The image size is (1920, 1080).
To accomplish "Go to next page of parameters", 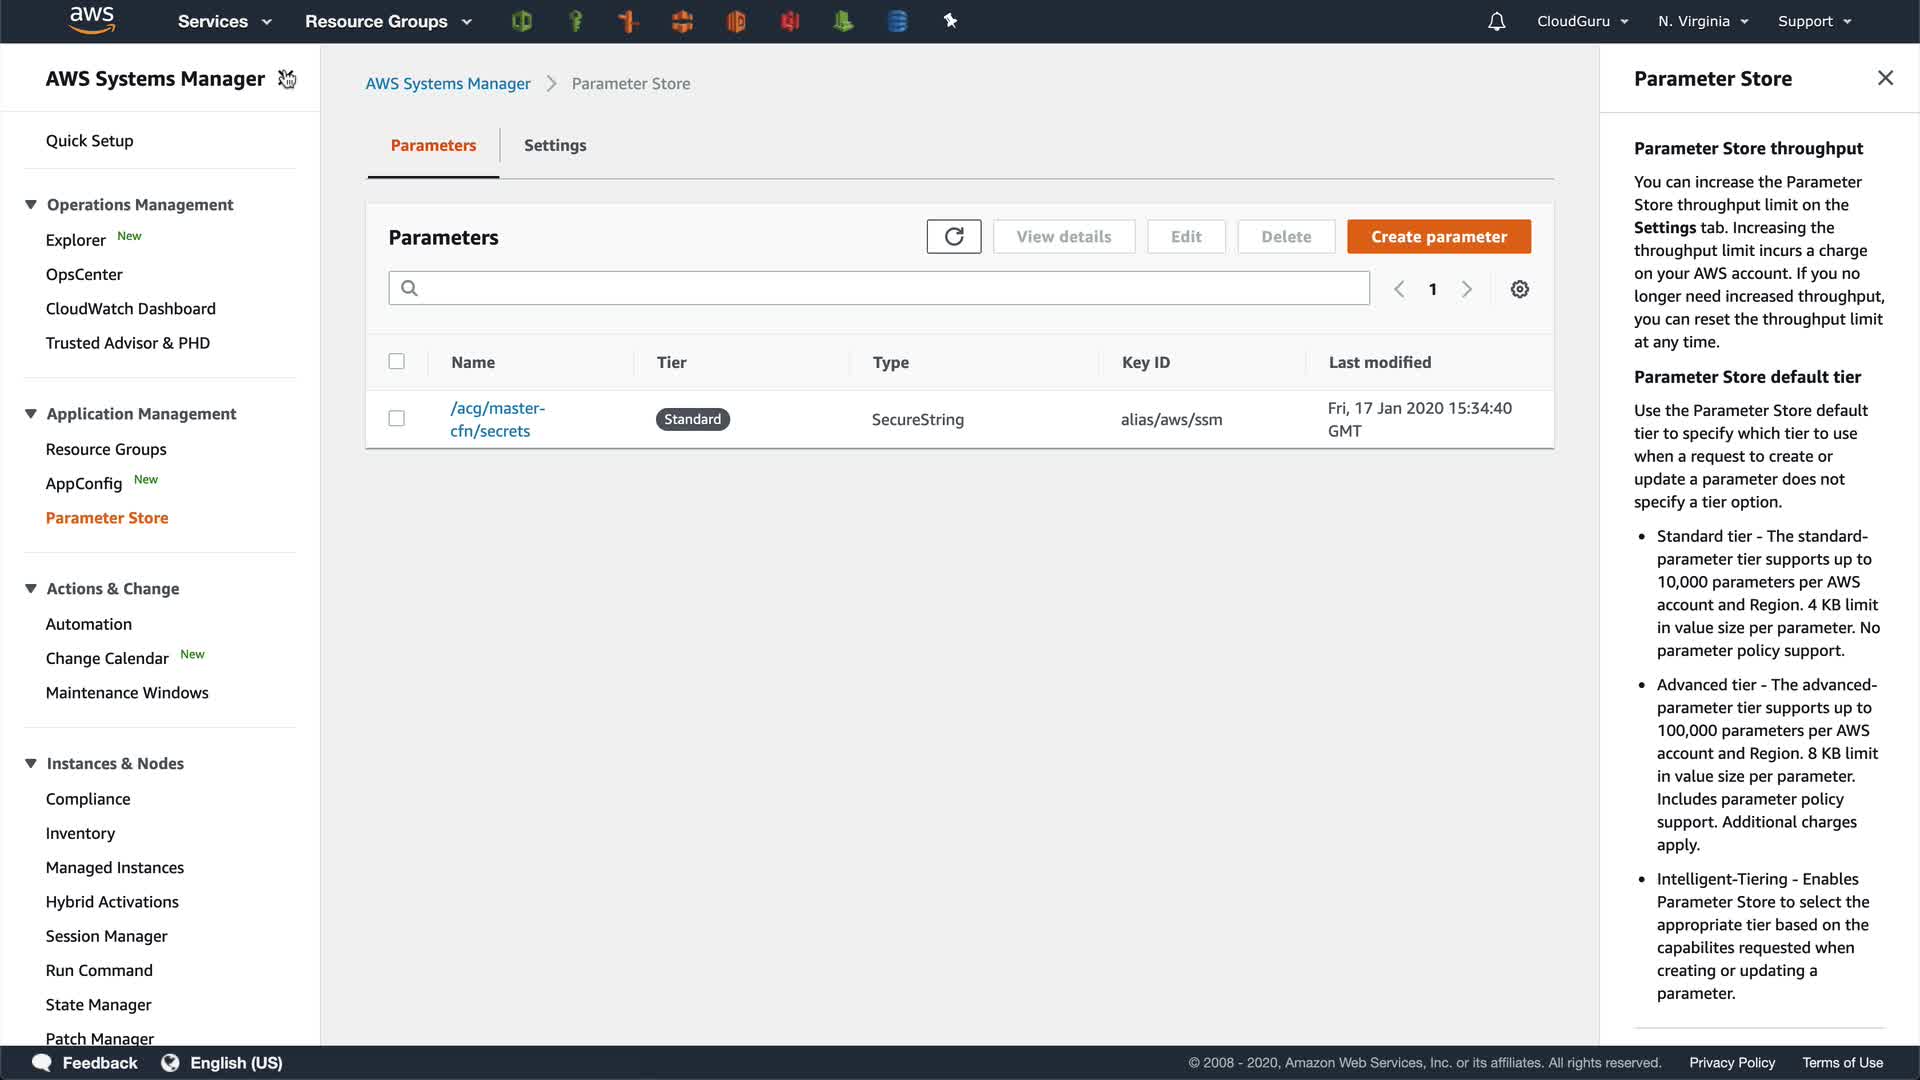I will tap(1466, 289).
